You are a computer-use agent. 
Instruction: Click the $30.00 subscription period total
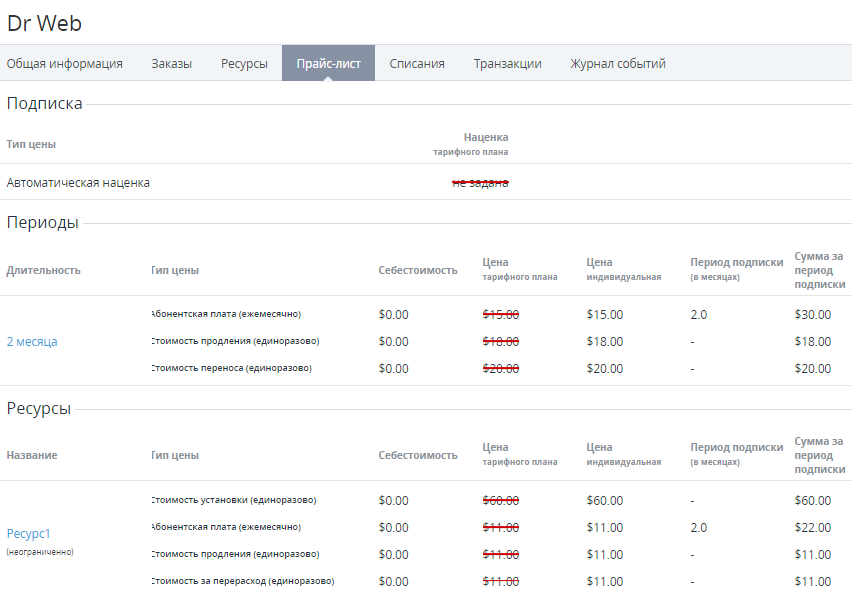(x=812, y=315)
